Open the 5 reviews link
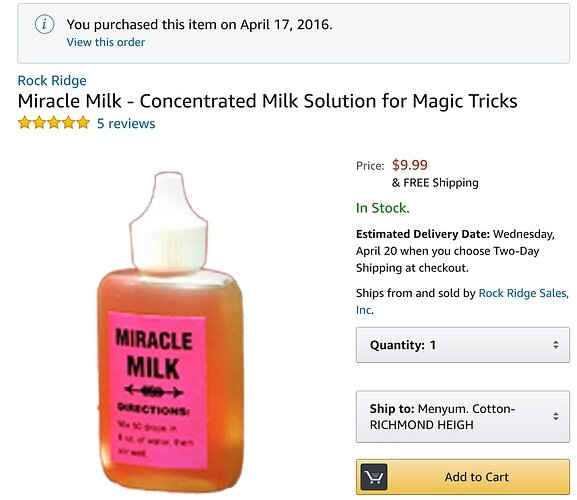577x500 pixels. tap(126, 124)
